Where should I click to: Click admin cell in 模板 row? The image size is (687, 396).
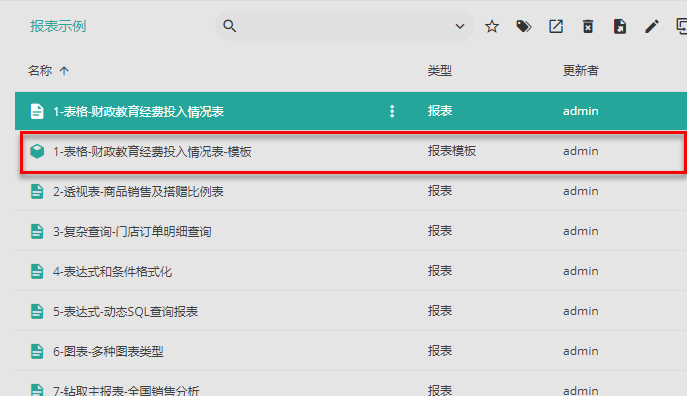tap(581, 151)
